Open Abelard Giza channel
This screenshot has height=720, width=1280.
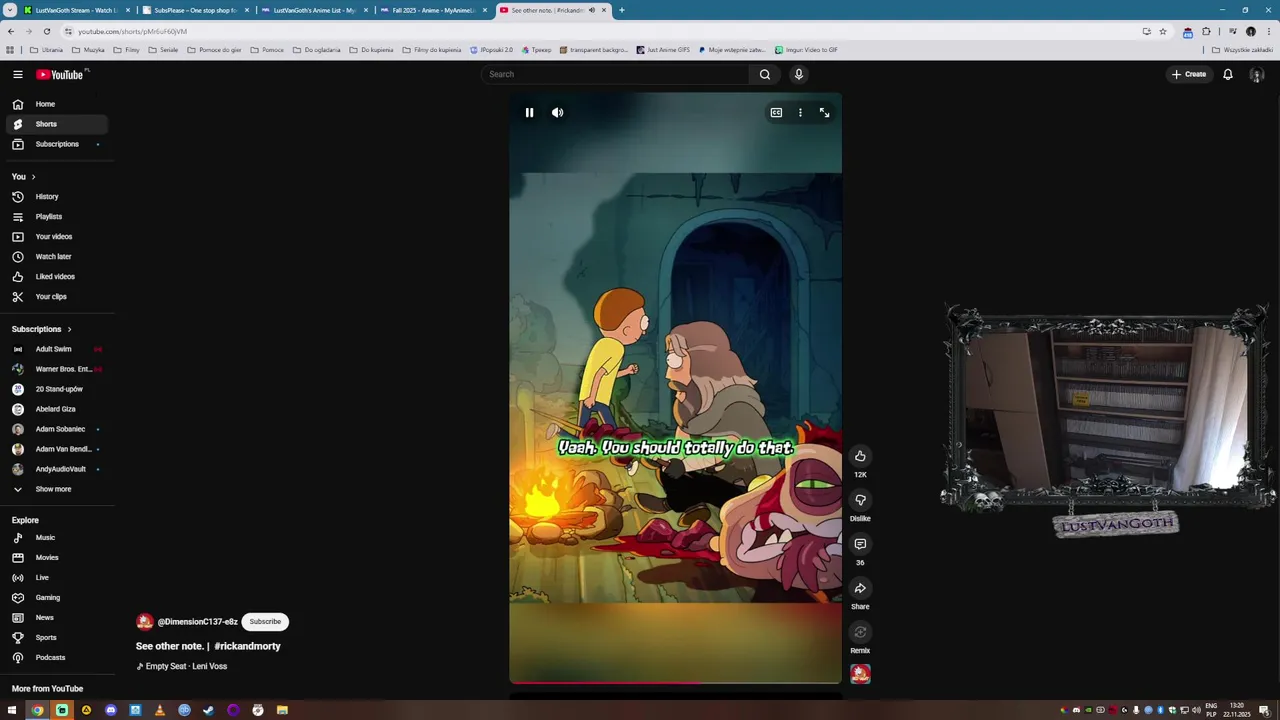point(57,409)
